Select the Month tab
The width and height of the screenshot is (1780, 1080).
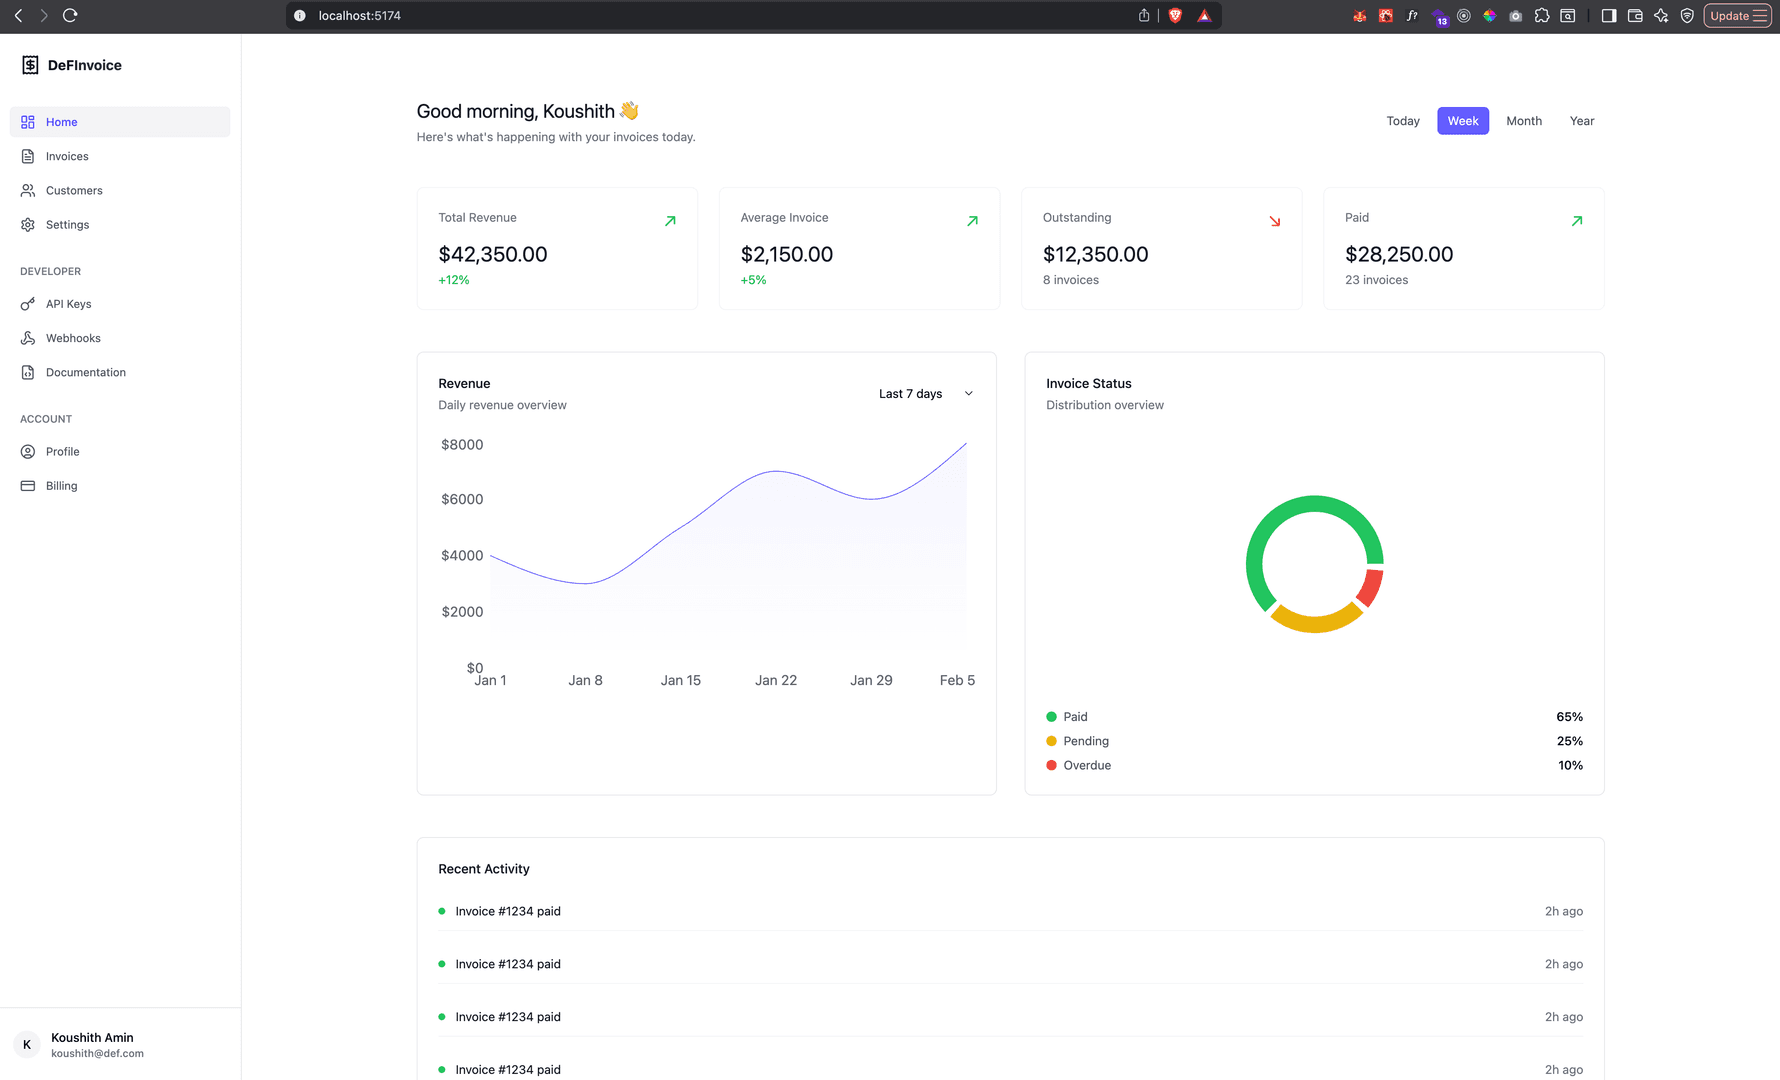coord(1523,121)
